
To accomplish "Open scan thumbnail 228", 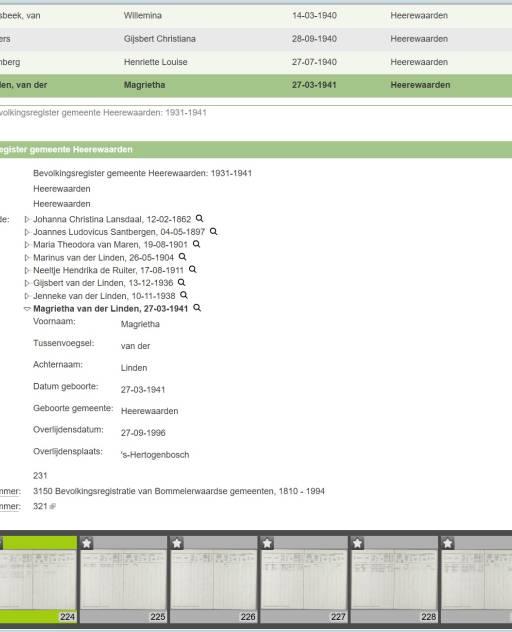I will point(394,579).
